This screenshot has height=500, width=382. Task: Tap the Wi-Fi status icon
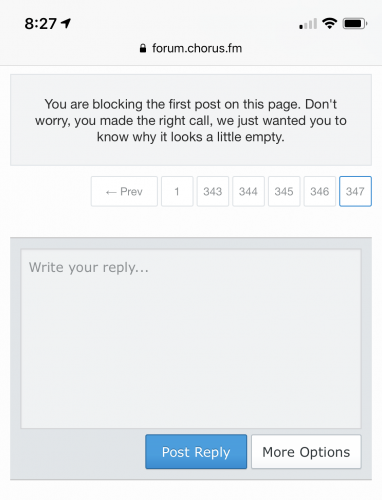[329, 24]
